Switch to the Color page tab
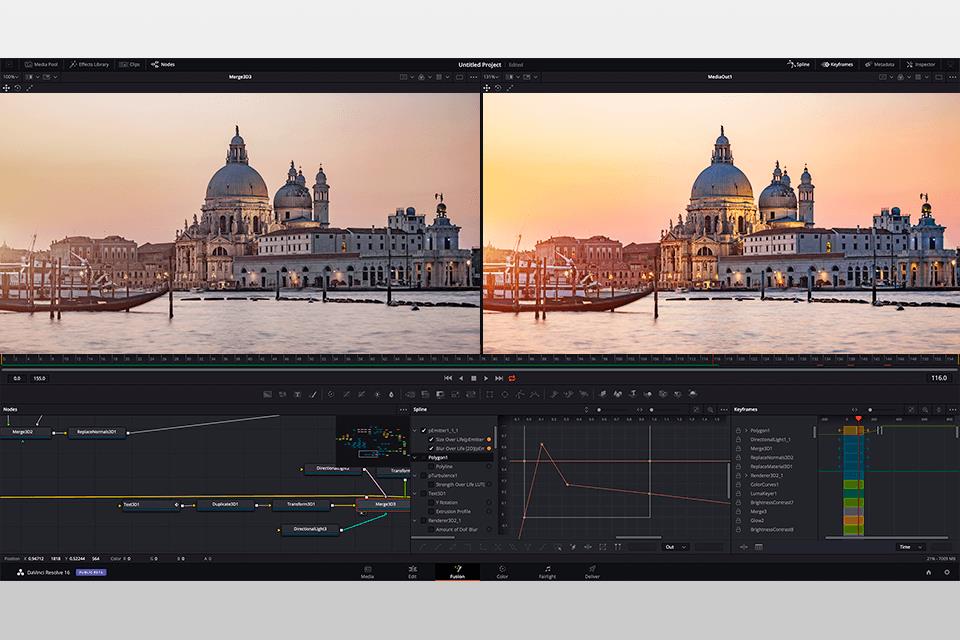 coord(502,572)
